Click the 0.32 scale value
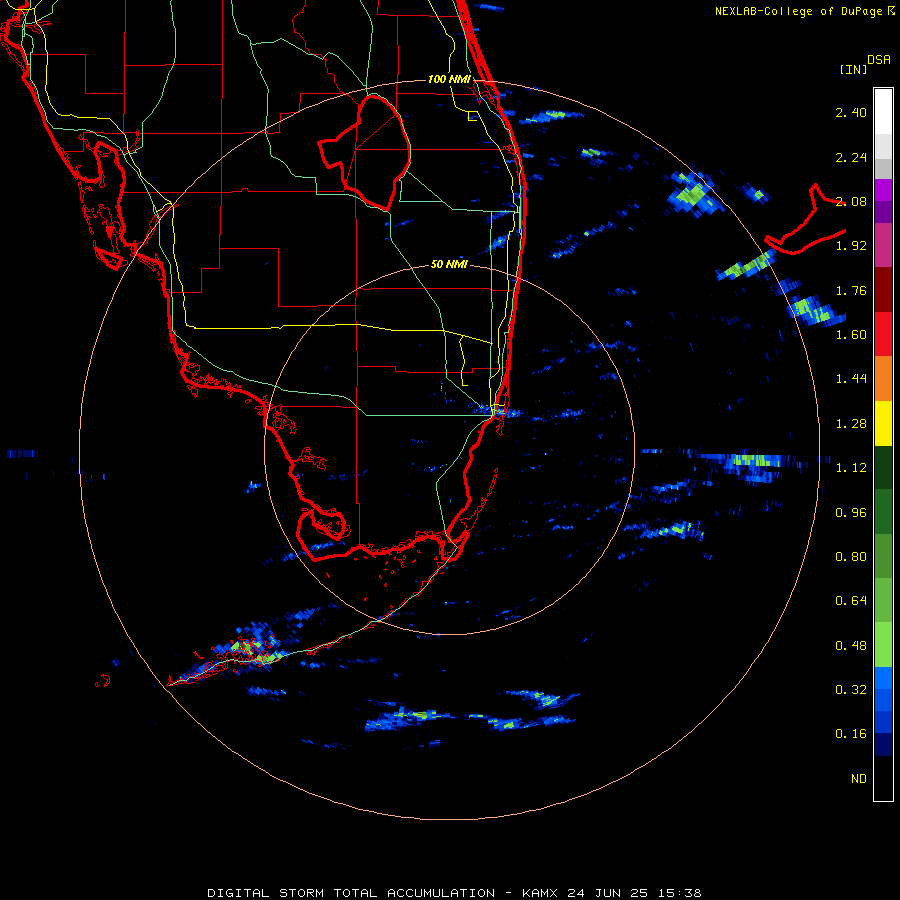 (x=851, y=690)
